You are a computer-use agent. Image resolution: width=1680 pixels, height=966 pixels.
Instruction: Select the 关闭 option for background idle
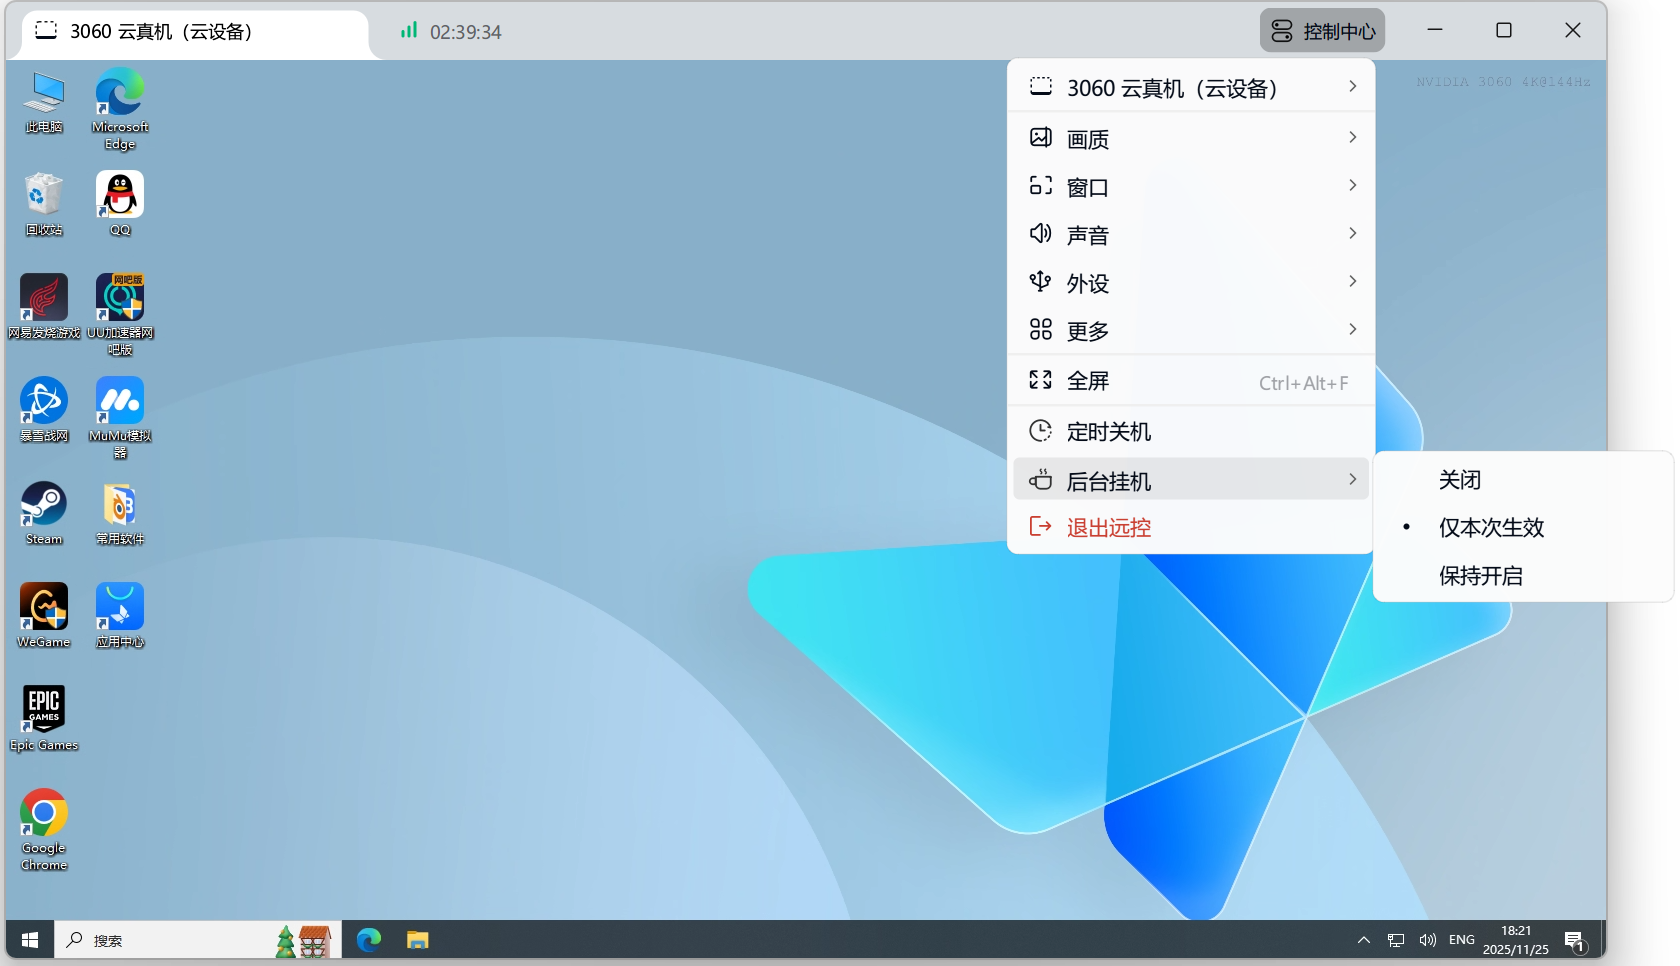[x=1459, y=480]
